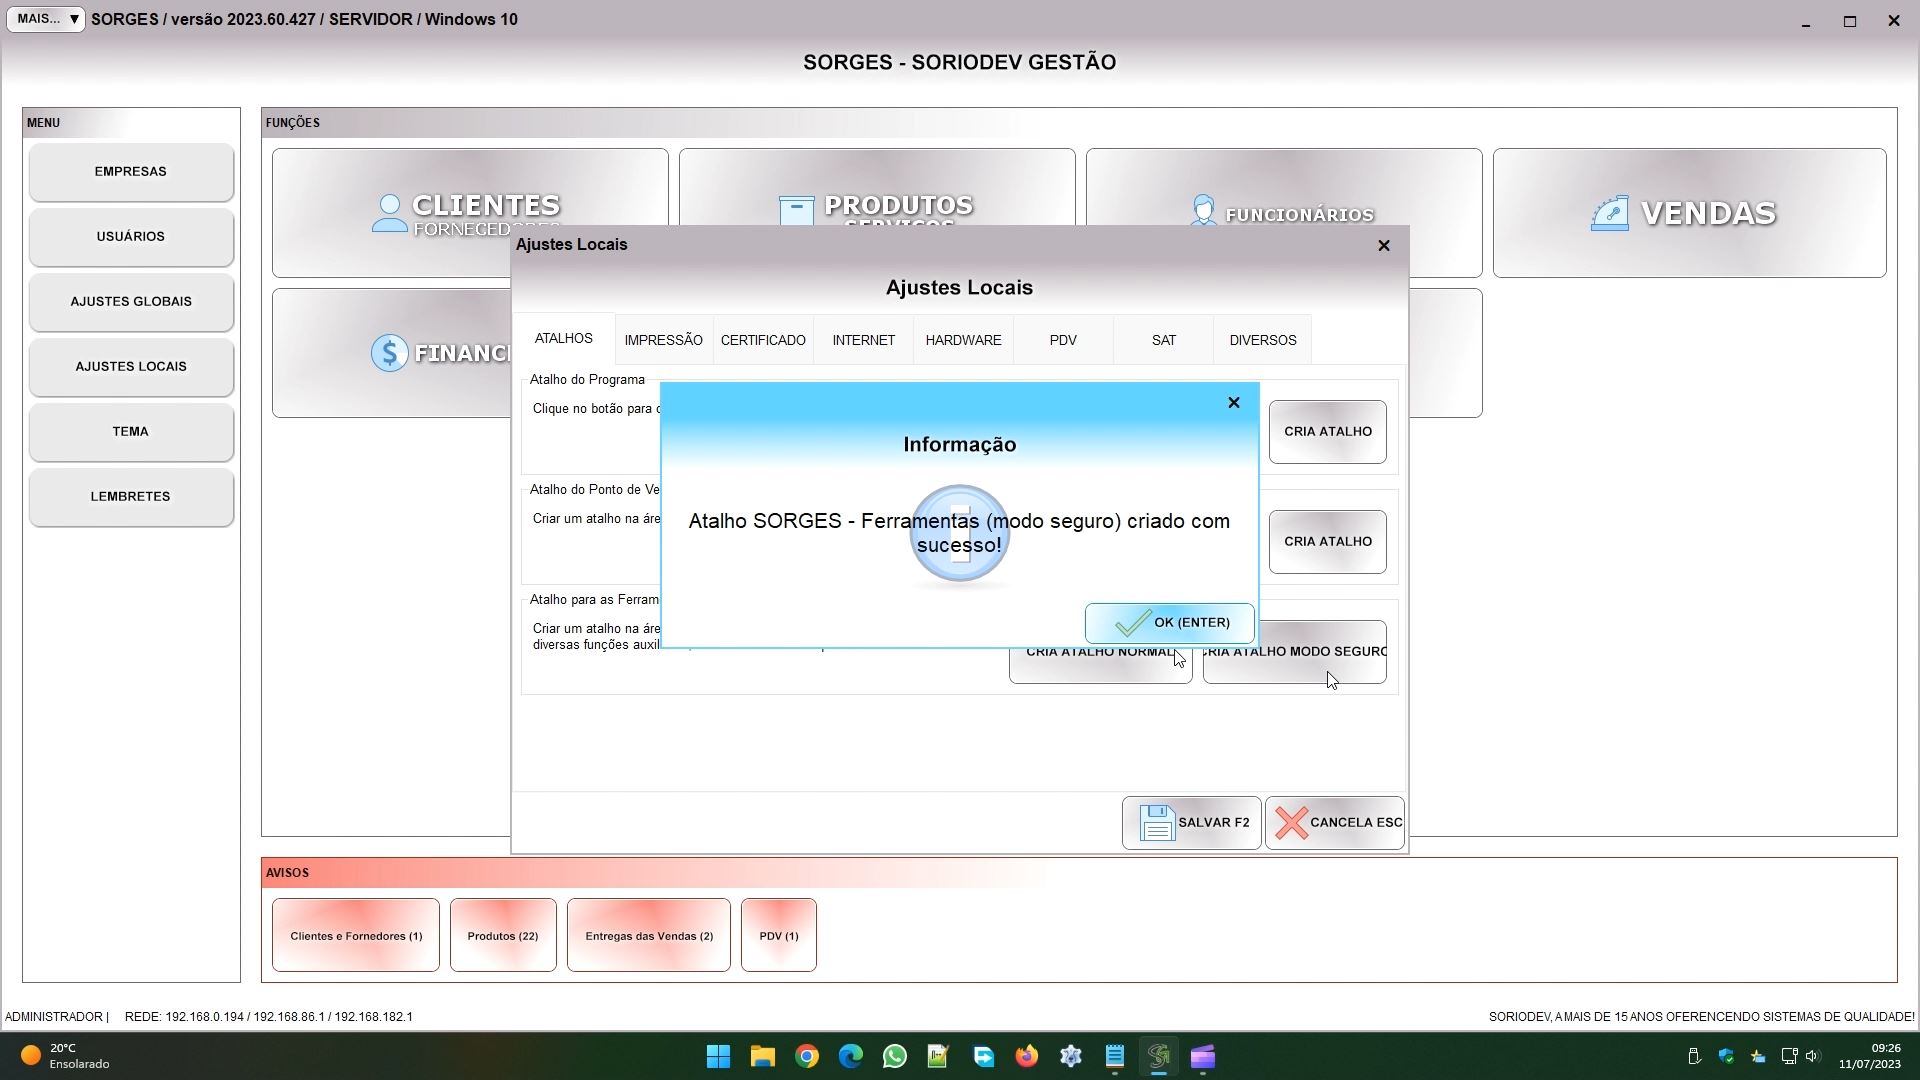Open WhatsApp from taskbar
Screen dimensions: 1920x1080
coord(895,1057)
